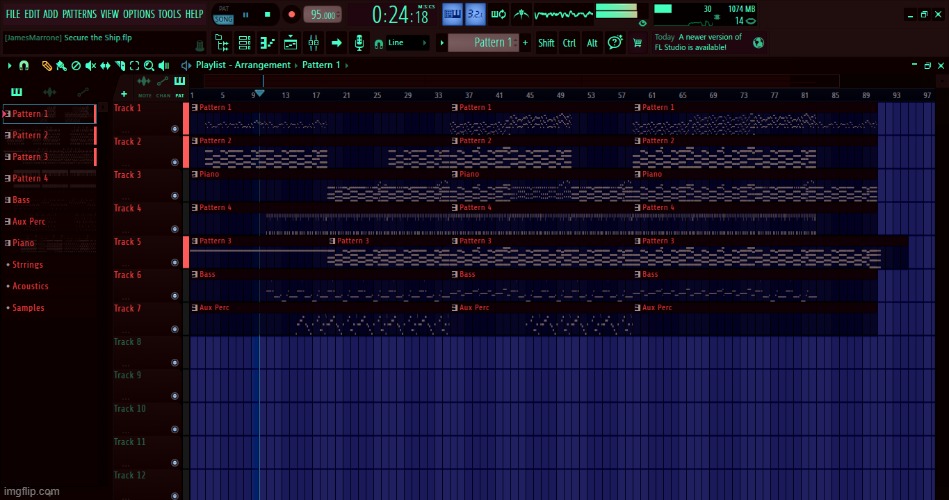This screenshot has width=949, height=500.
Task: Click the Shift button
Action: click(546, 43)
